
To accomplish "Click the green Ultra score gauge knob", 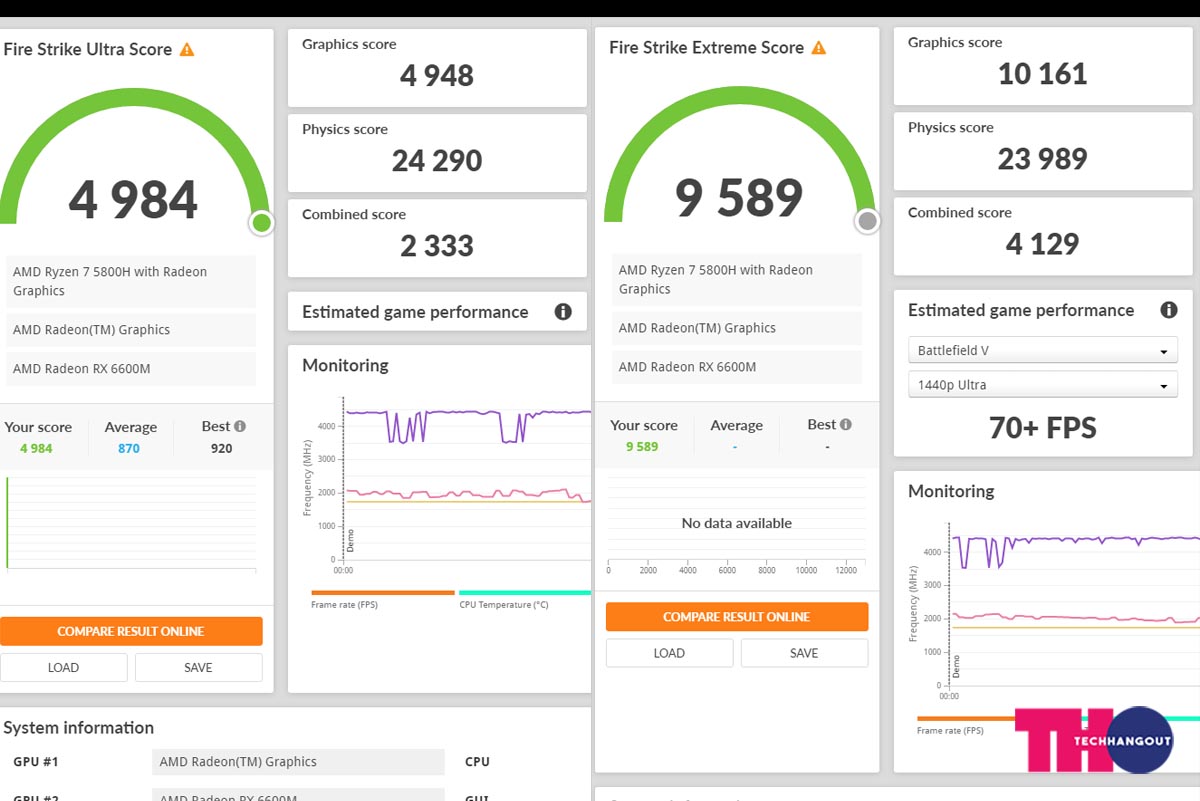I will 262,222.
